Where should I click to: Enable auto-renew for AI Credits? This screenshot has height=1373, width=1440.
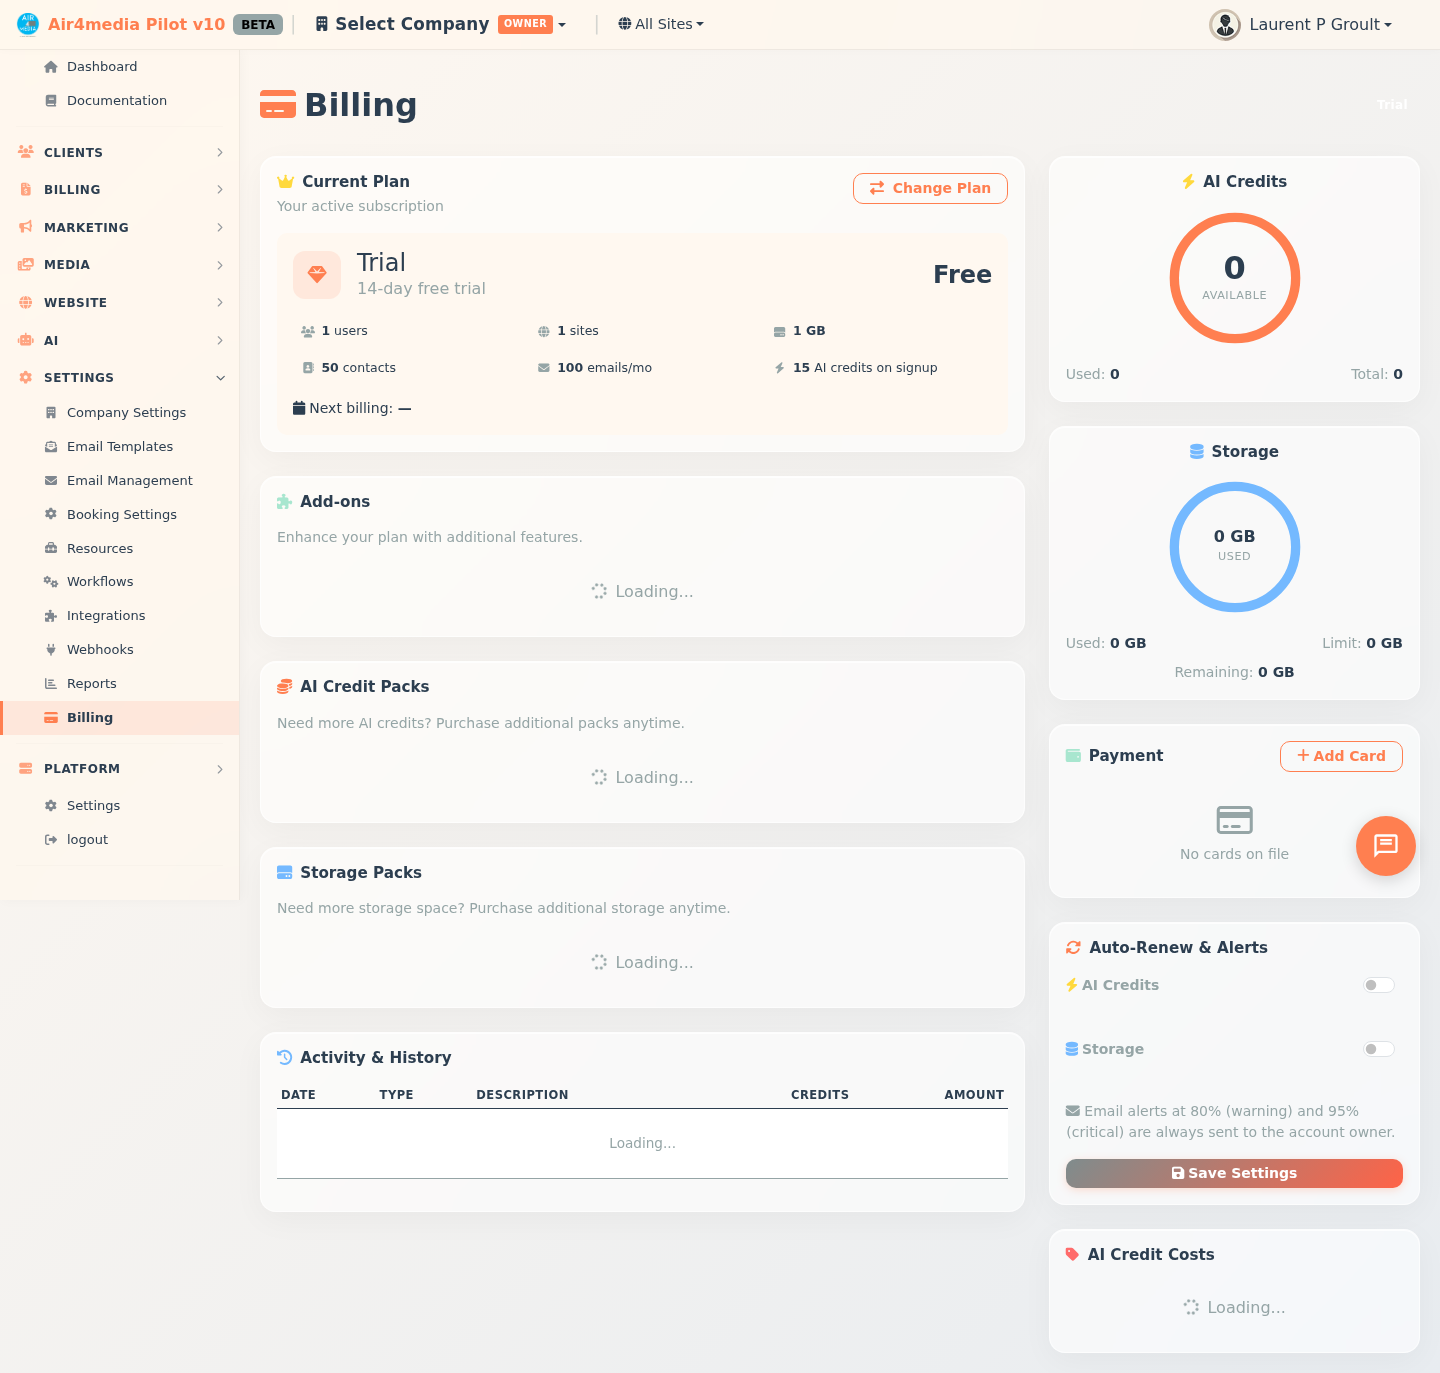1378,985
